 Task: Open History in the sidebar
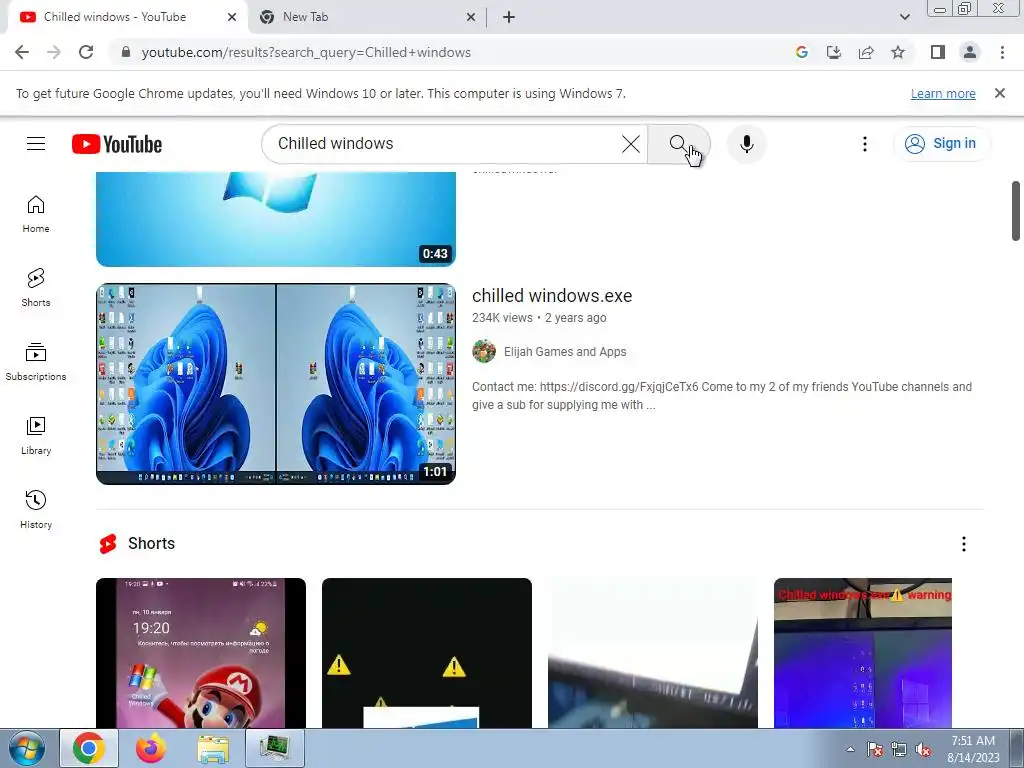pos(36,509)
